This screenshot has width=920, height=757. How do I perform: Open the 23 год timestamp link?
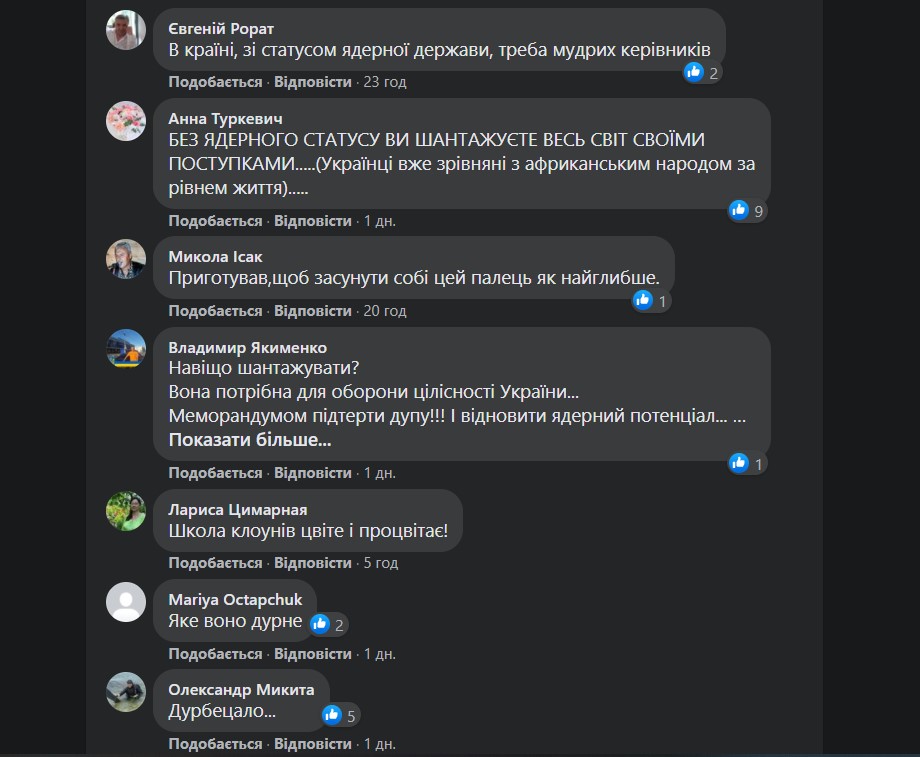point(385,82)
